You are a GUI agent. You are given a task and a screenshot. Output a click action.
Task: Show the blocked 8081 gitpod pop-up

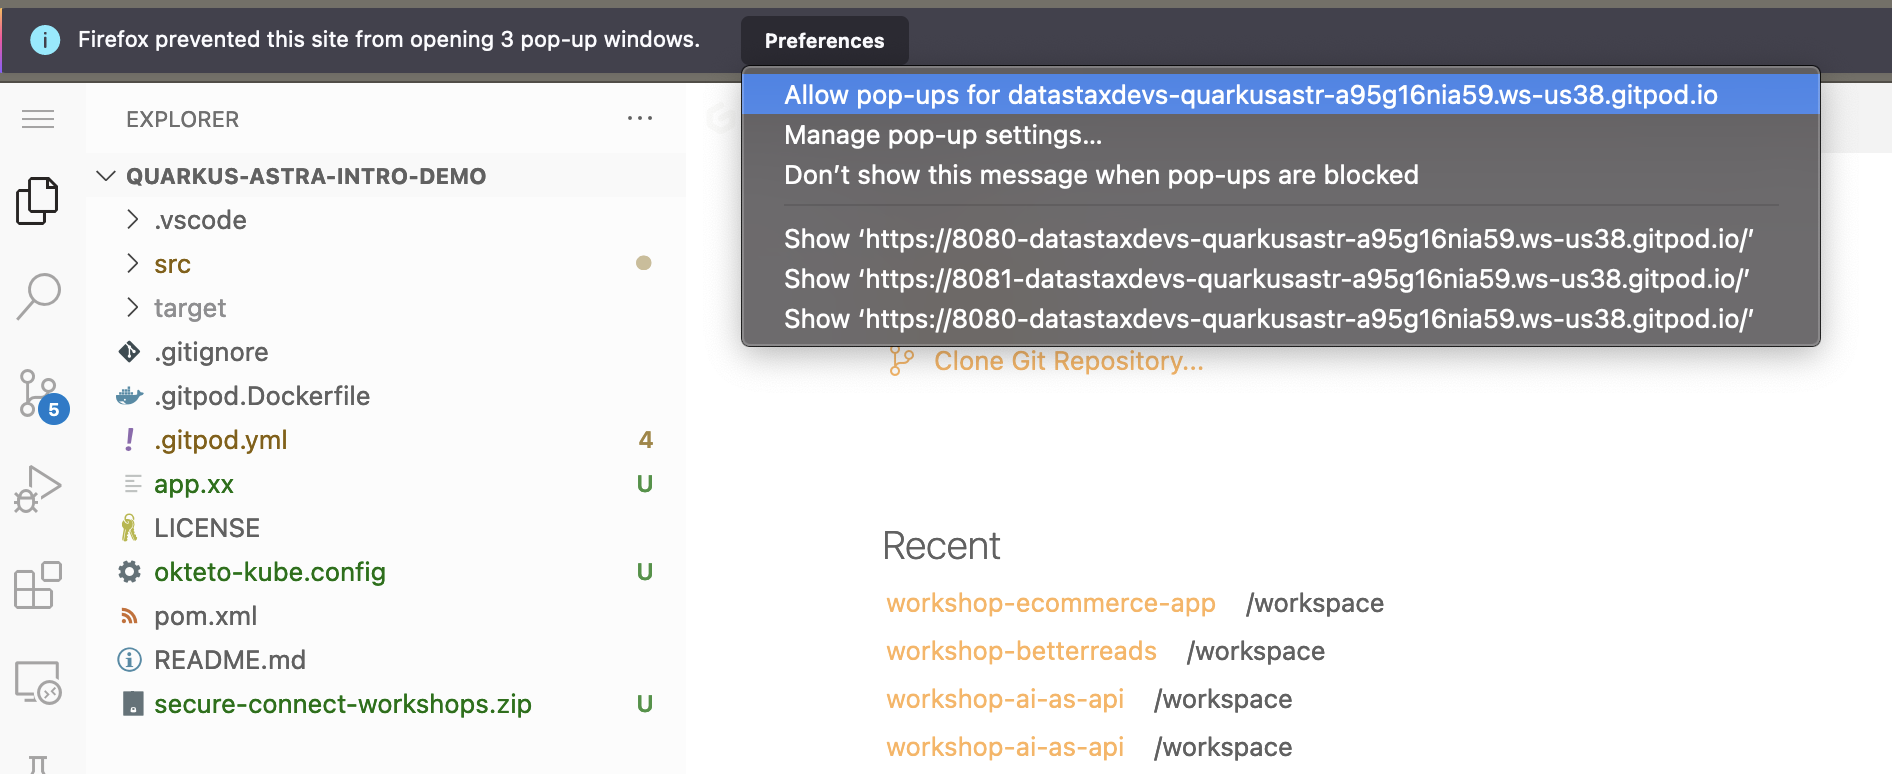click(1280, 278)
